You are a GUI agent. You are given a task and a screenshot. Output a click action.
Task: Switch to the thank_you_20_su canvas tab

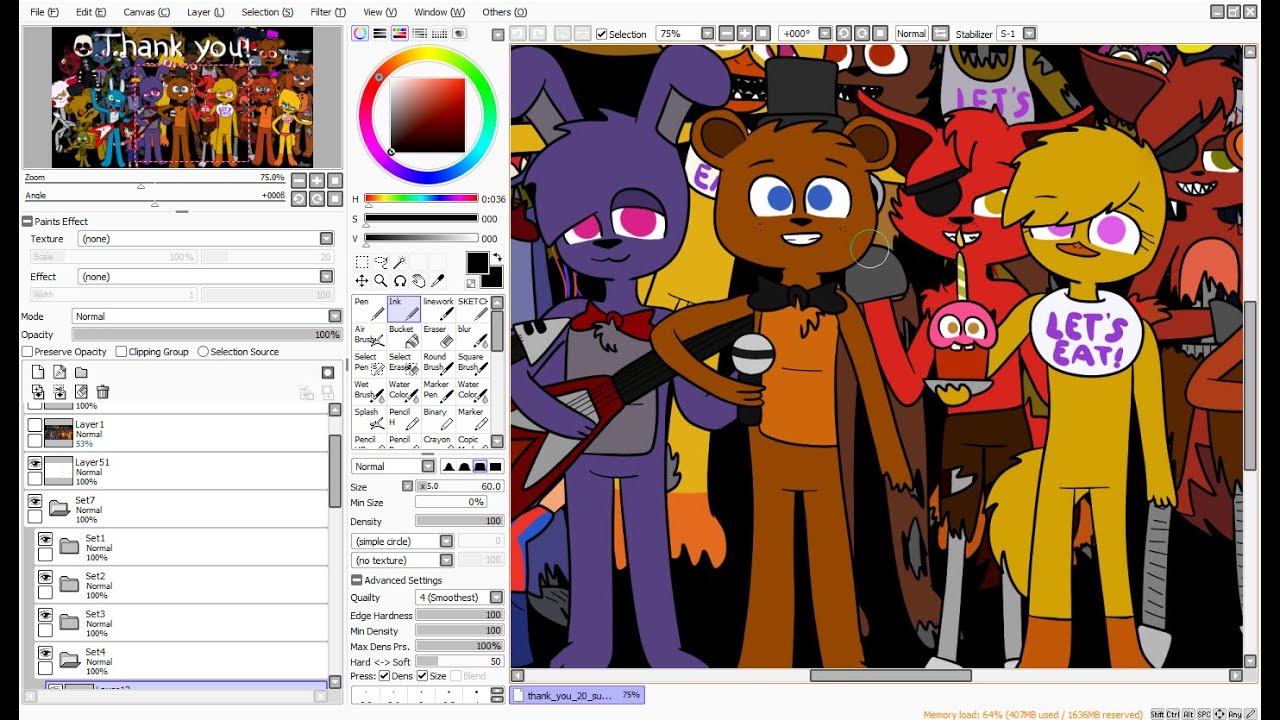(x=578, y=695)
